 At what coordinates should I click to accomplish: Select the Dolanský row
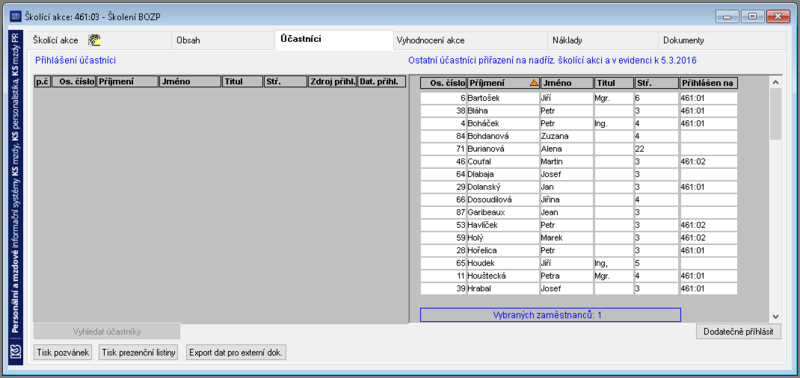point(579,187)
